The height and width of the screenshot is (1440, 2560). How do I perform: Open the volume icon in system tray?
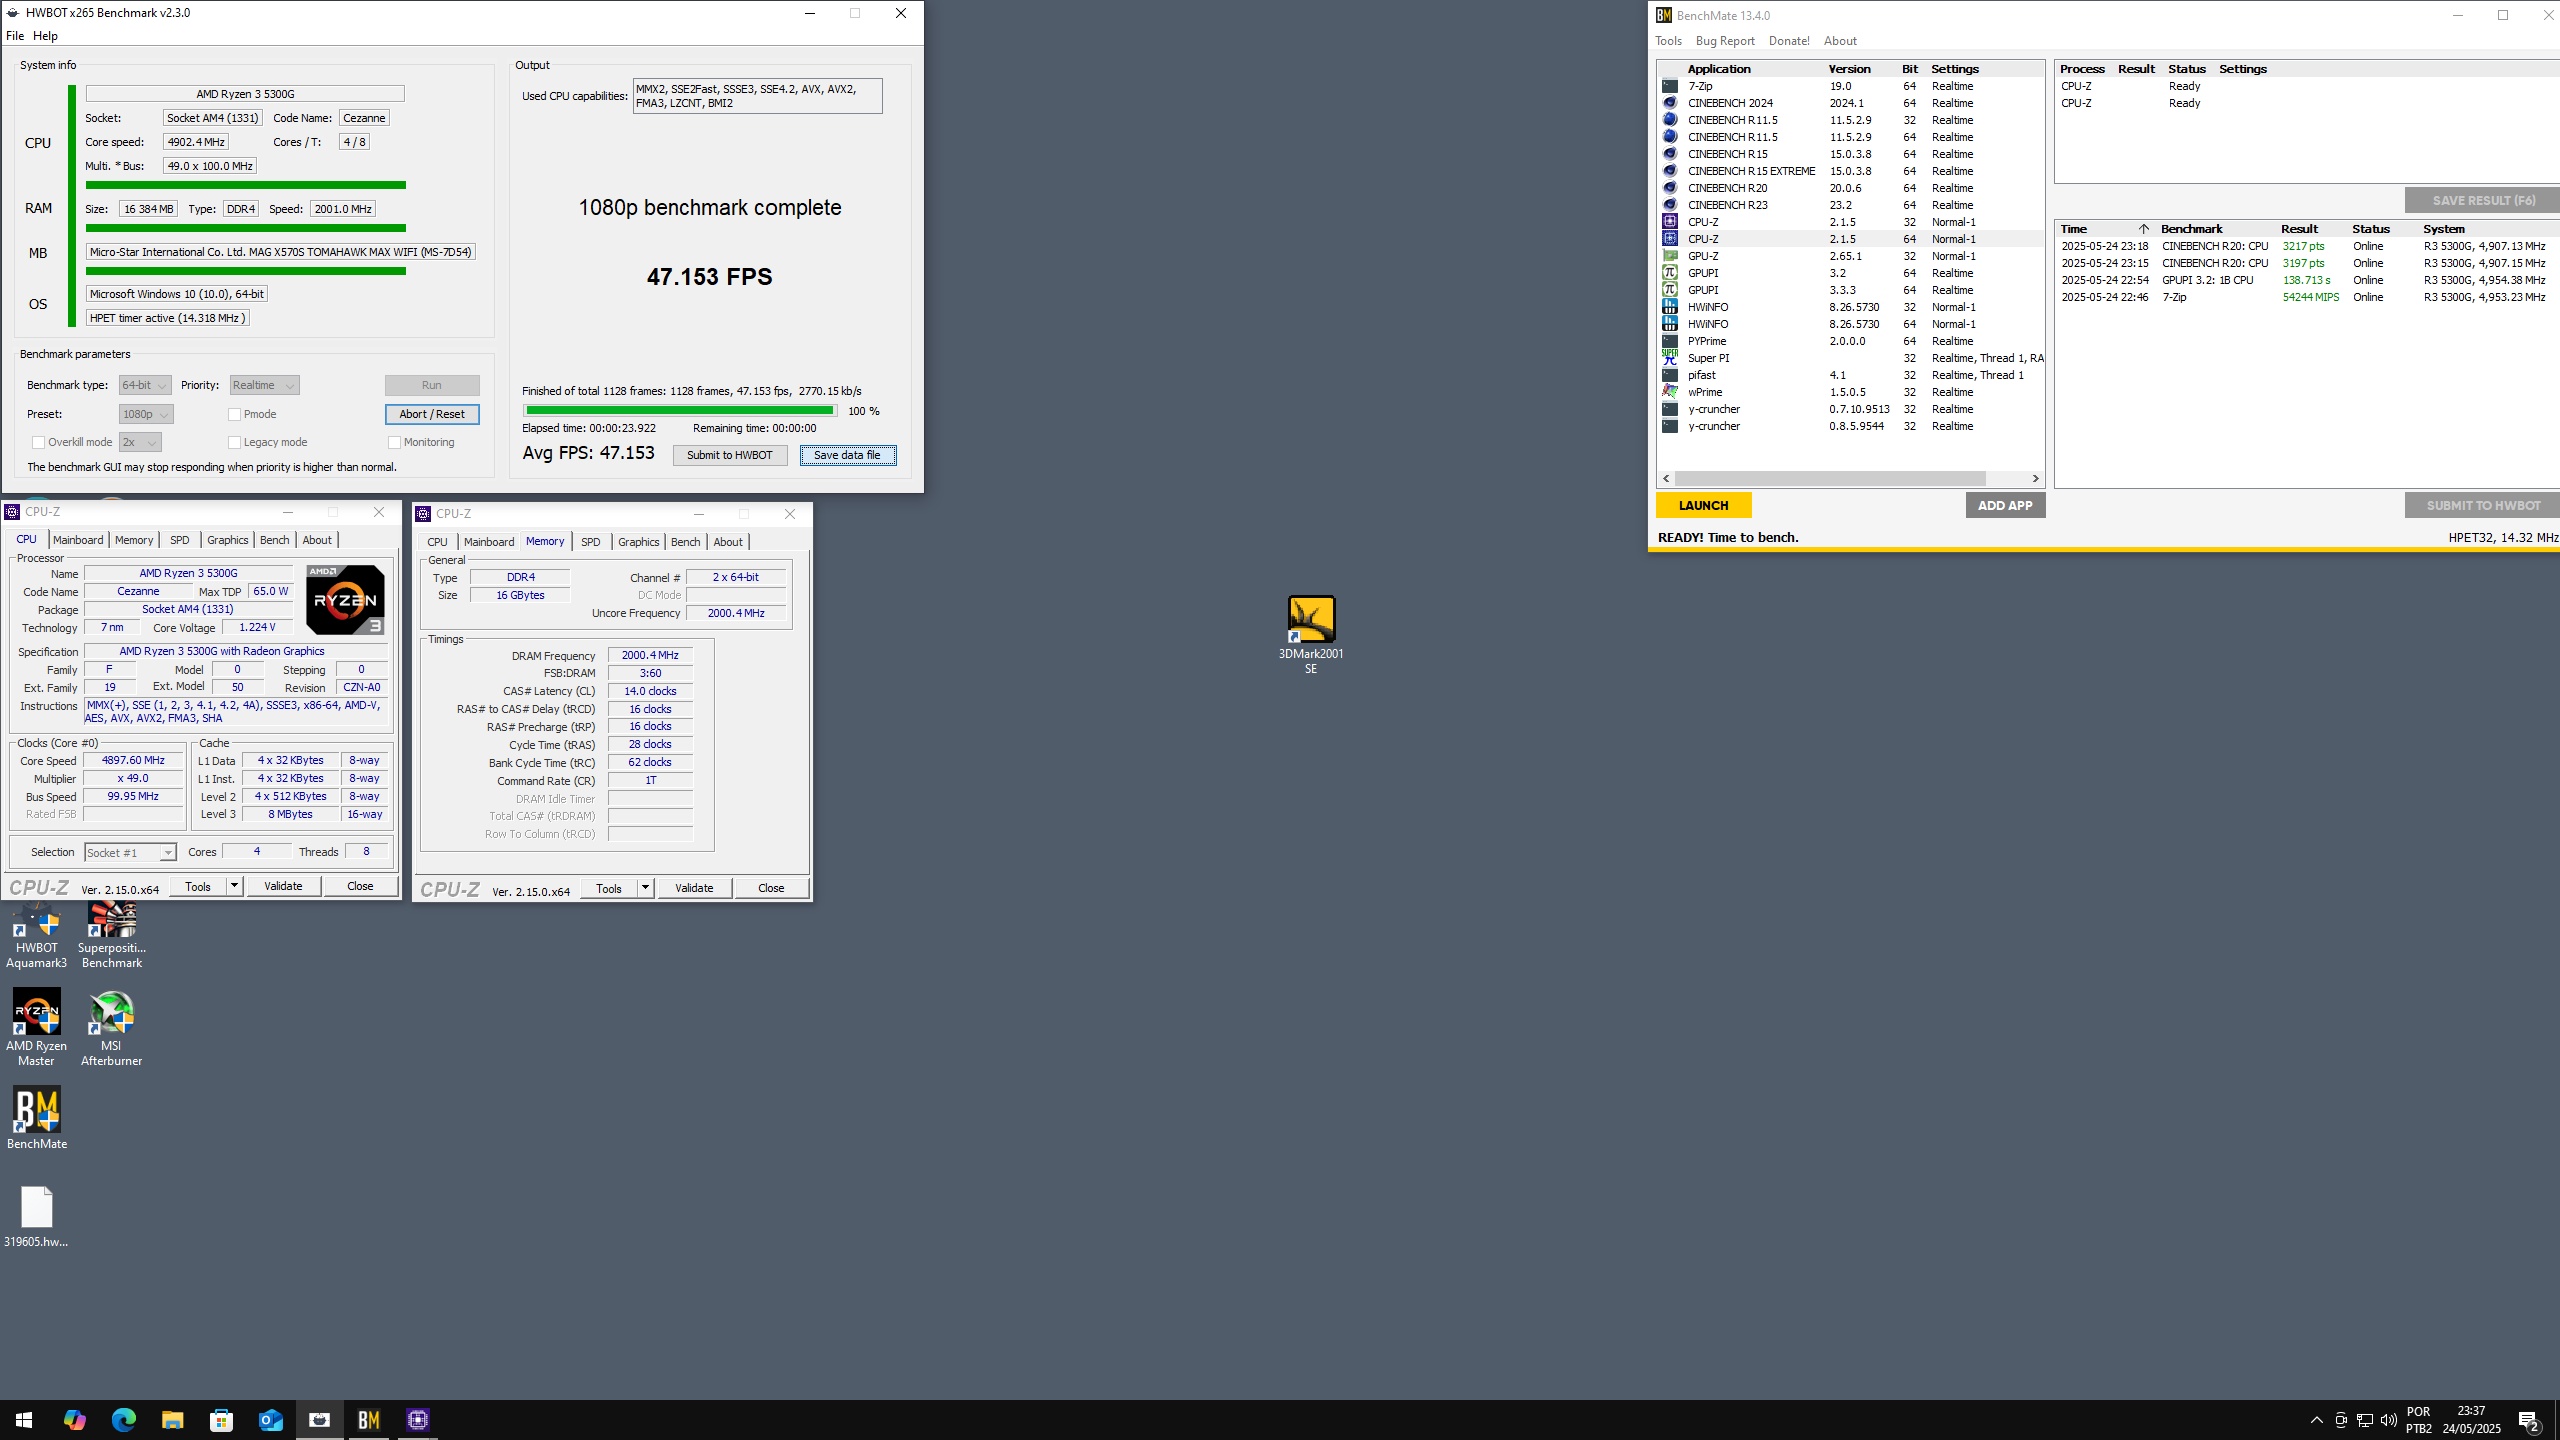[2388, 1420]
